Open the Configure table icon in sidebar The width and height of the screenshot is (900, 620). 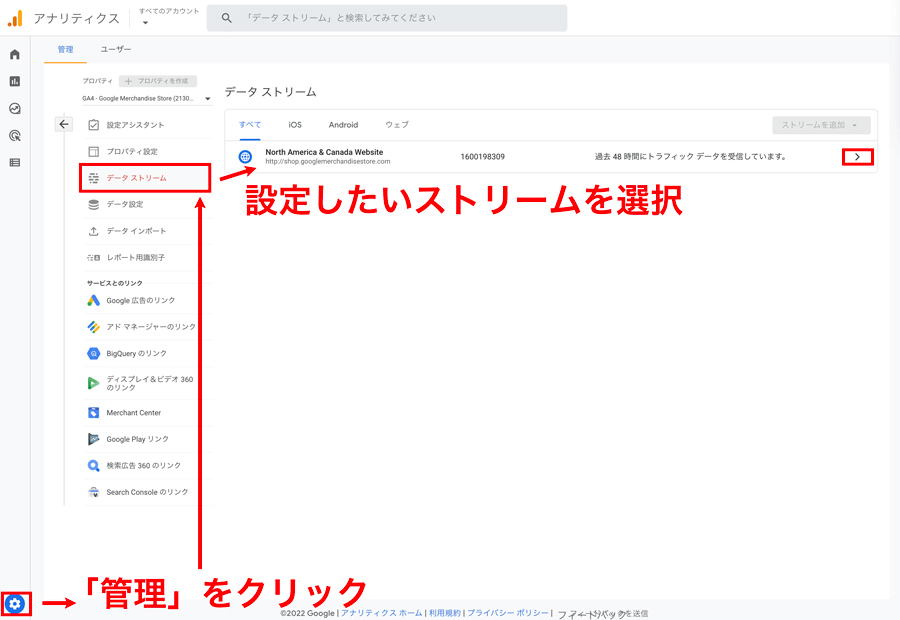[x=15, y=162]
